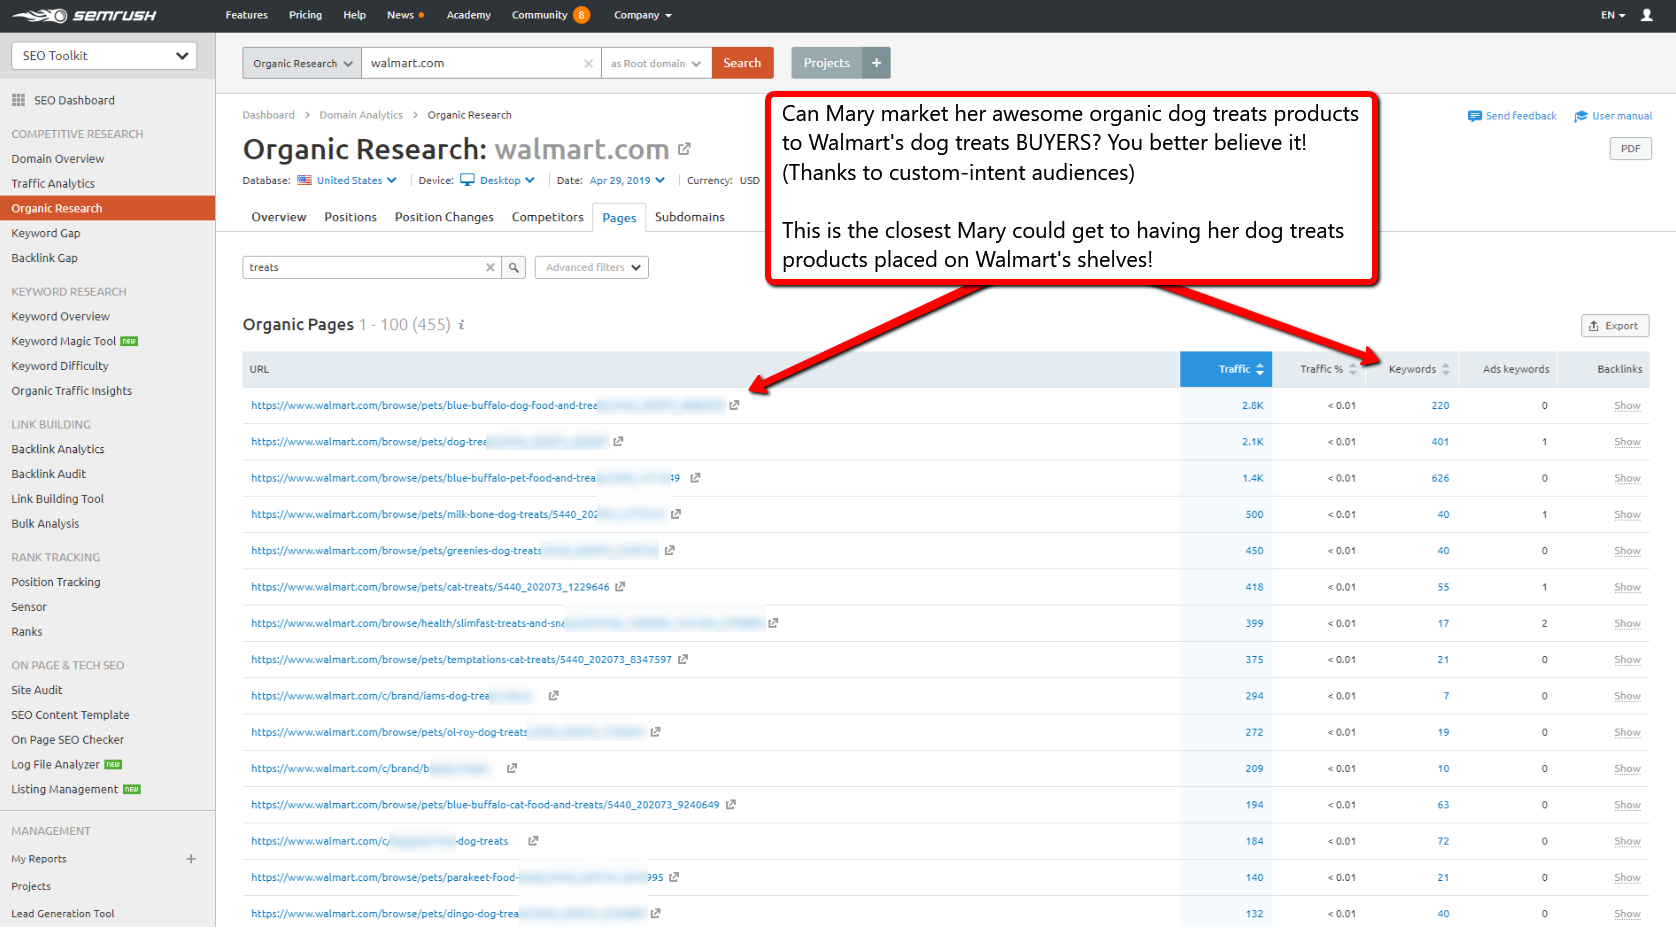Open Keyword Gap in sidebar

pyautogui.click(x=46, y=233)
